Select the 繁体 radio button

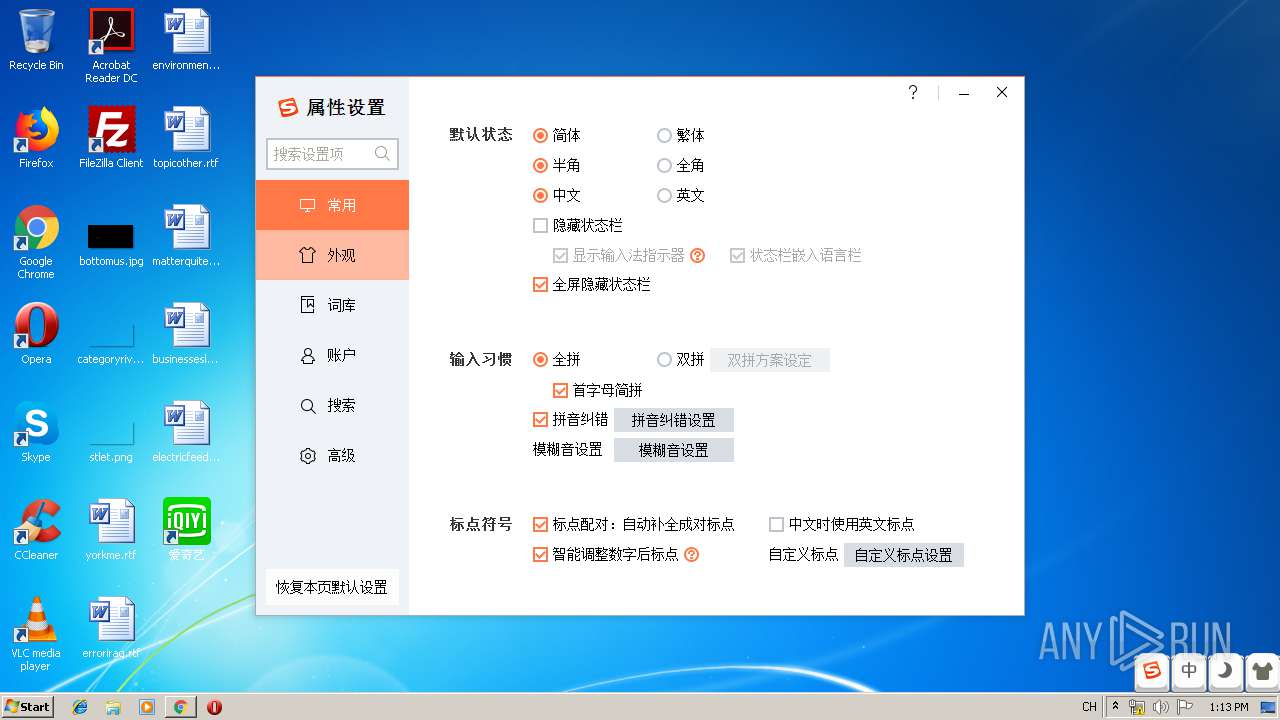[664, 135]
